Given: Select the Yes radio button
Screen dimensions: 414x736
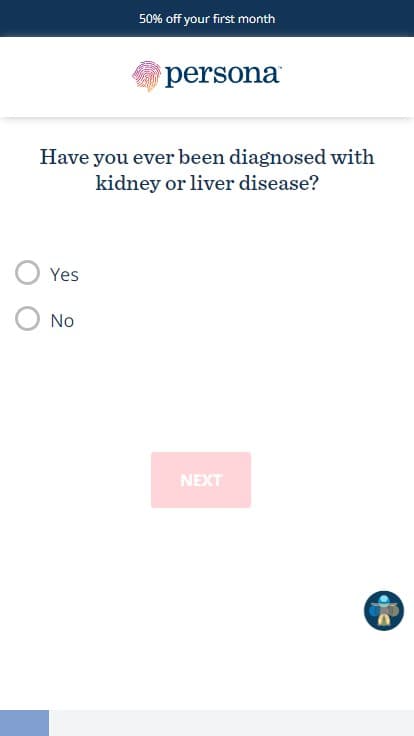Looking at the screenshot, I should tap(27, 273).
